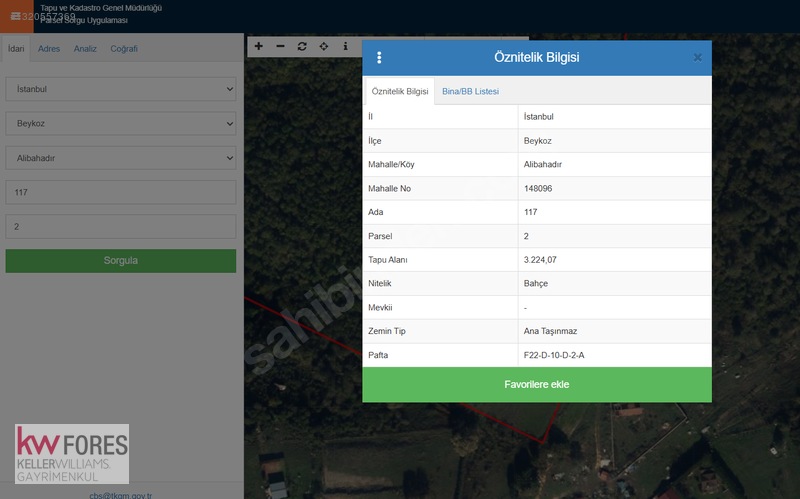
Task: Click the Favorilere ekle button
Action: pyautogui.click(x=537, y=385)
